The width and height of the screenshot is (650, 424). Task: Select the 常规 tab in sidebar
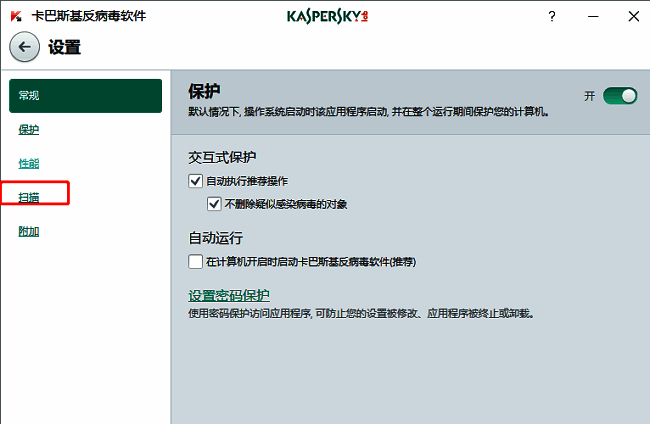pos(85,95)
